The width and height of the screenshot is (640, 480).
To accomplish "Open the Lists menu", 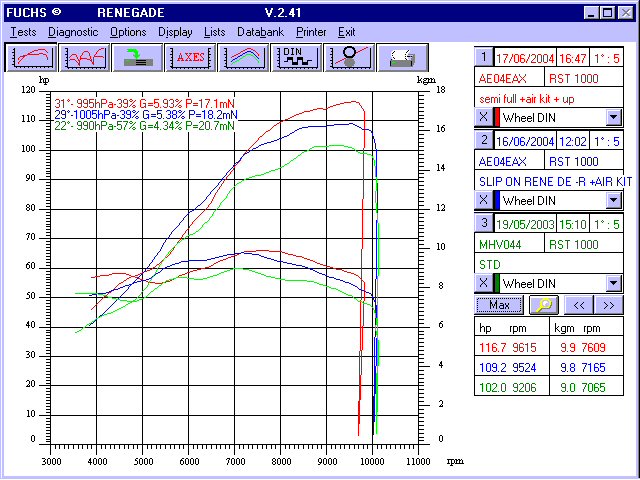I will pos(215,32).
